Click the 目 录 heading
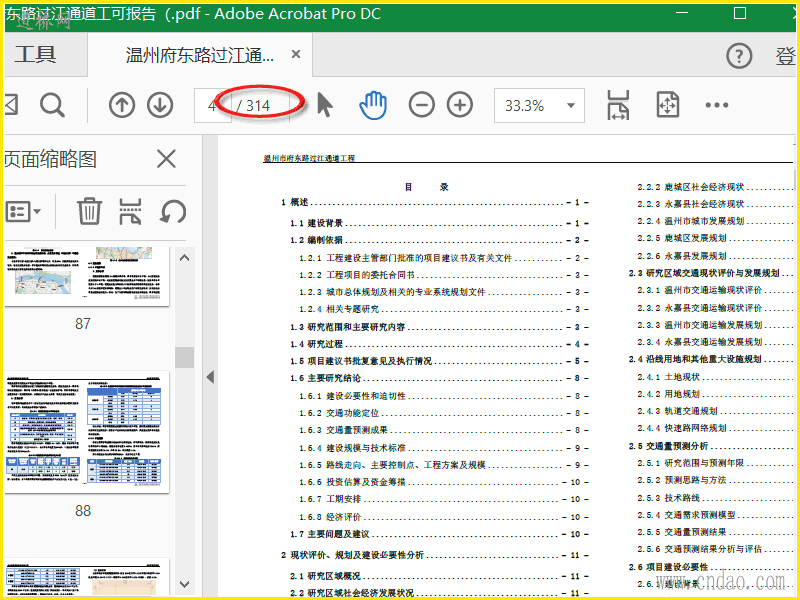Viewport: 800px width, 600px height. point(427,187)
